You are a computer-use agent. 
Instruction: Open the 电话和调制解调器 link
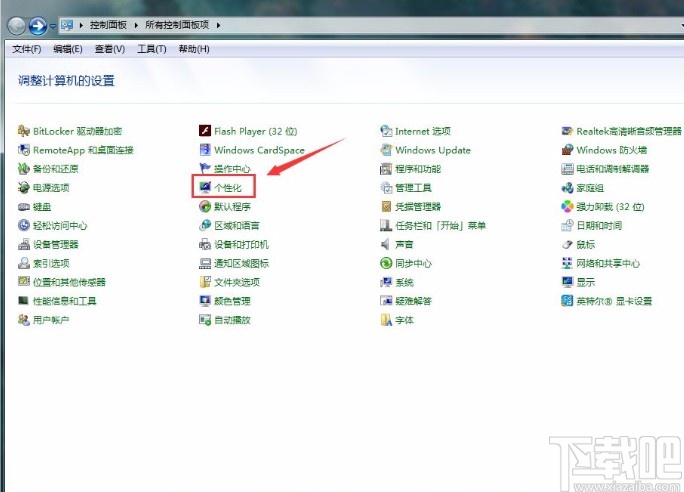(x=612, y=169)
